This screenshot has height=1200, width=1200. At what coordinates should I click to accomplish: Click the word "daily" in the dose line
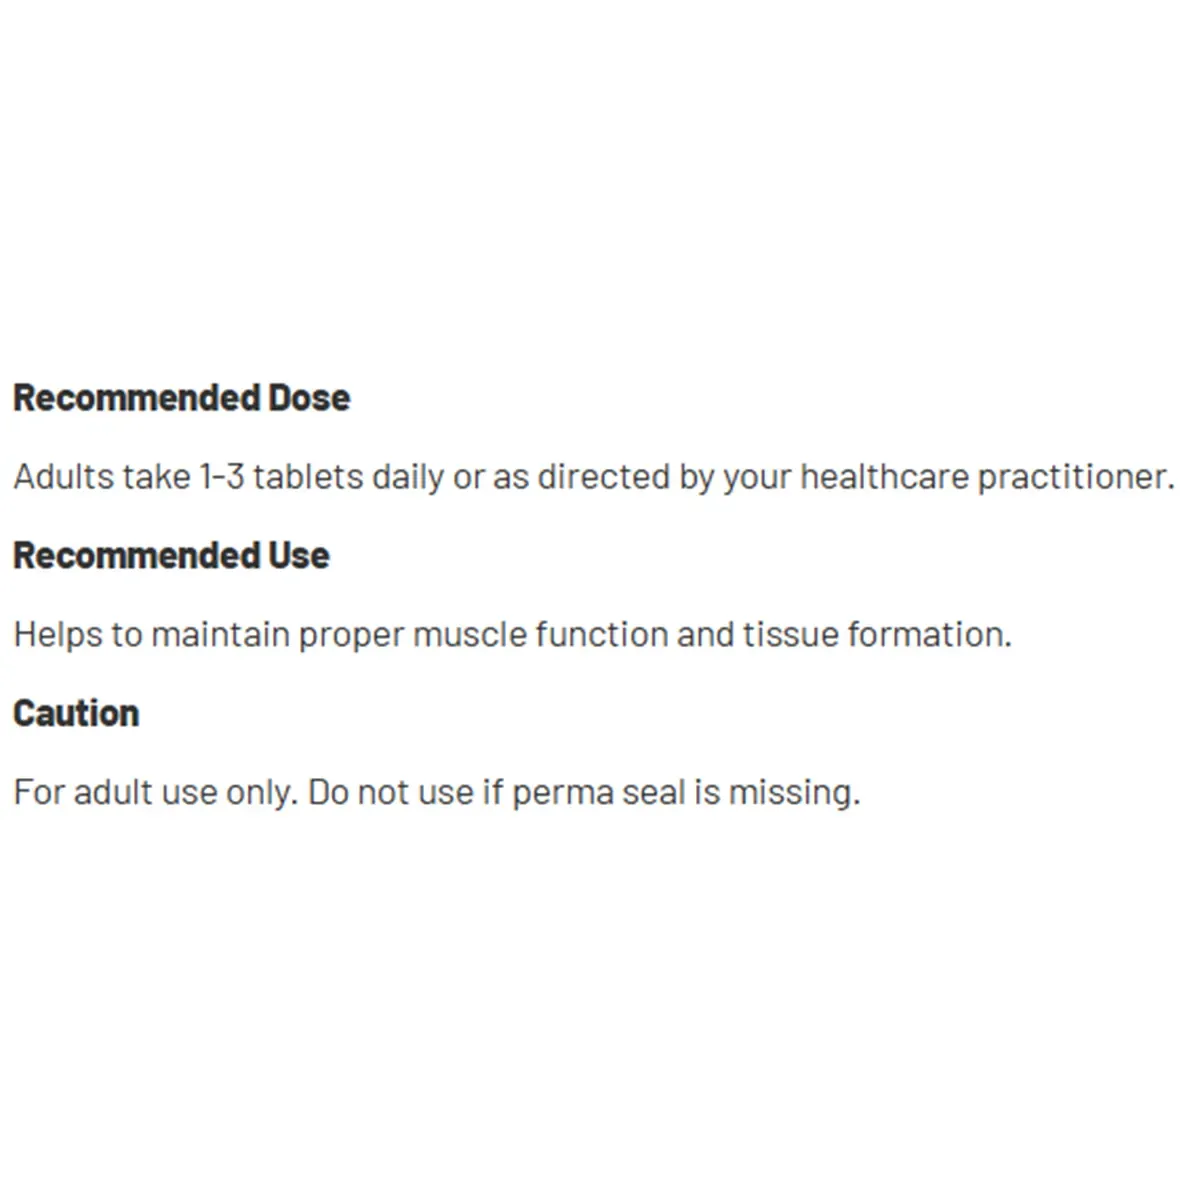(x=408, y=478)
